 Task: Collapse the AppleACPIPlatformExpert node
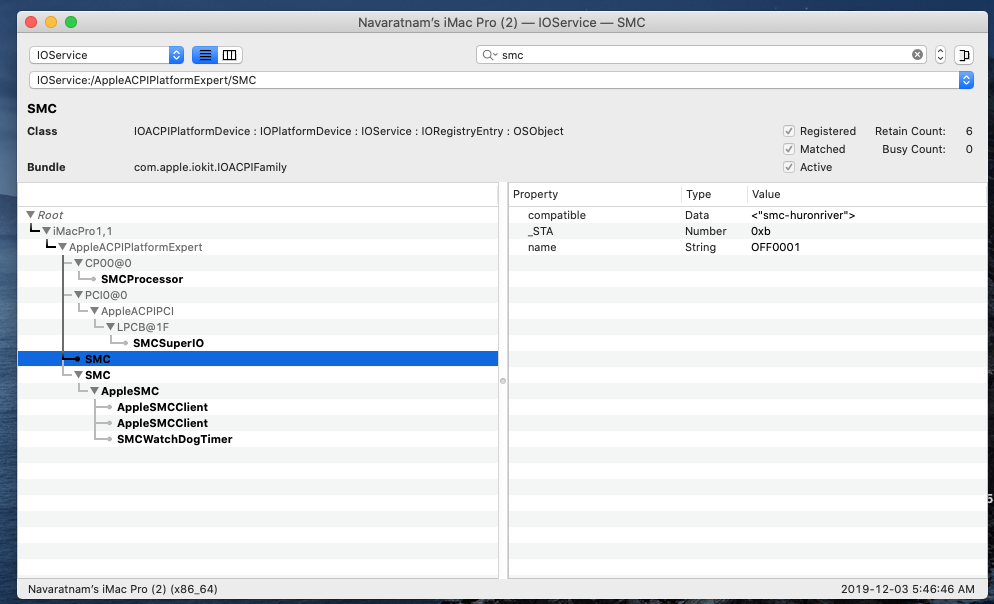click(62, 247)
